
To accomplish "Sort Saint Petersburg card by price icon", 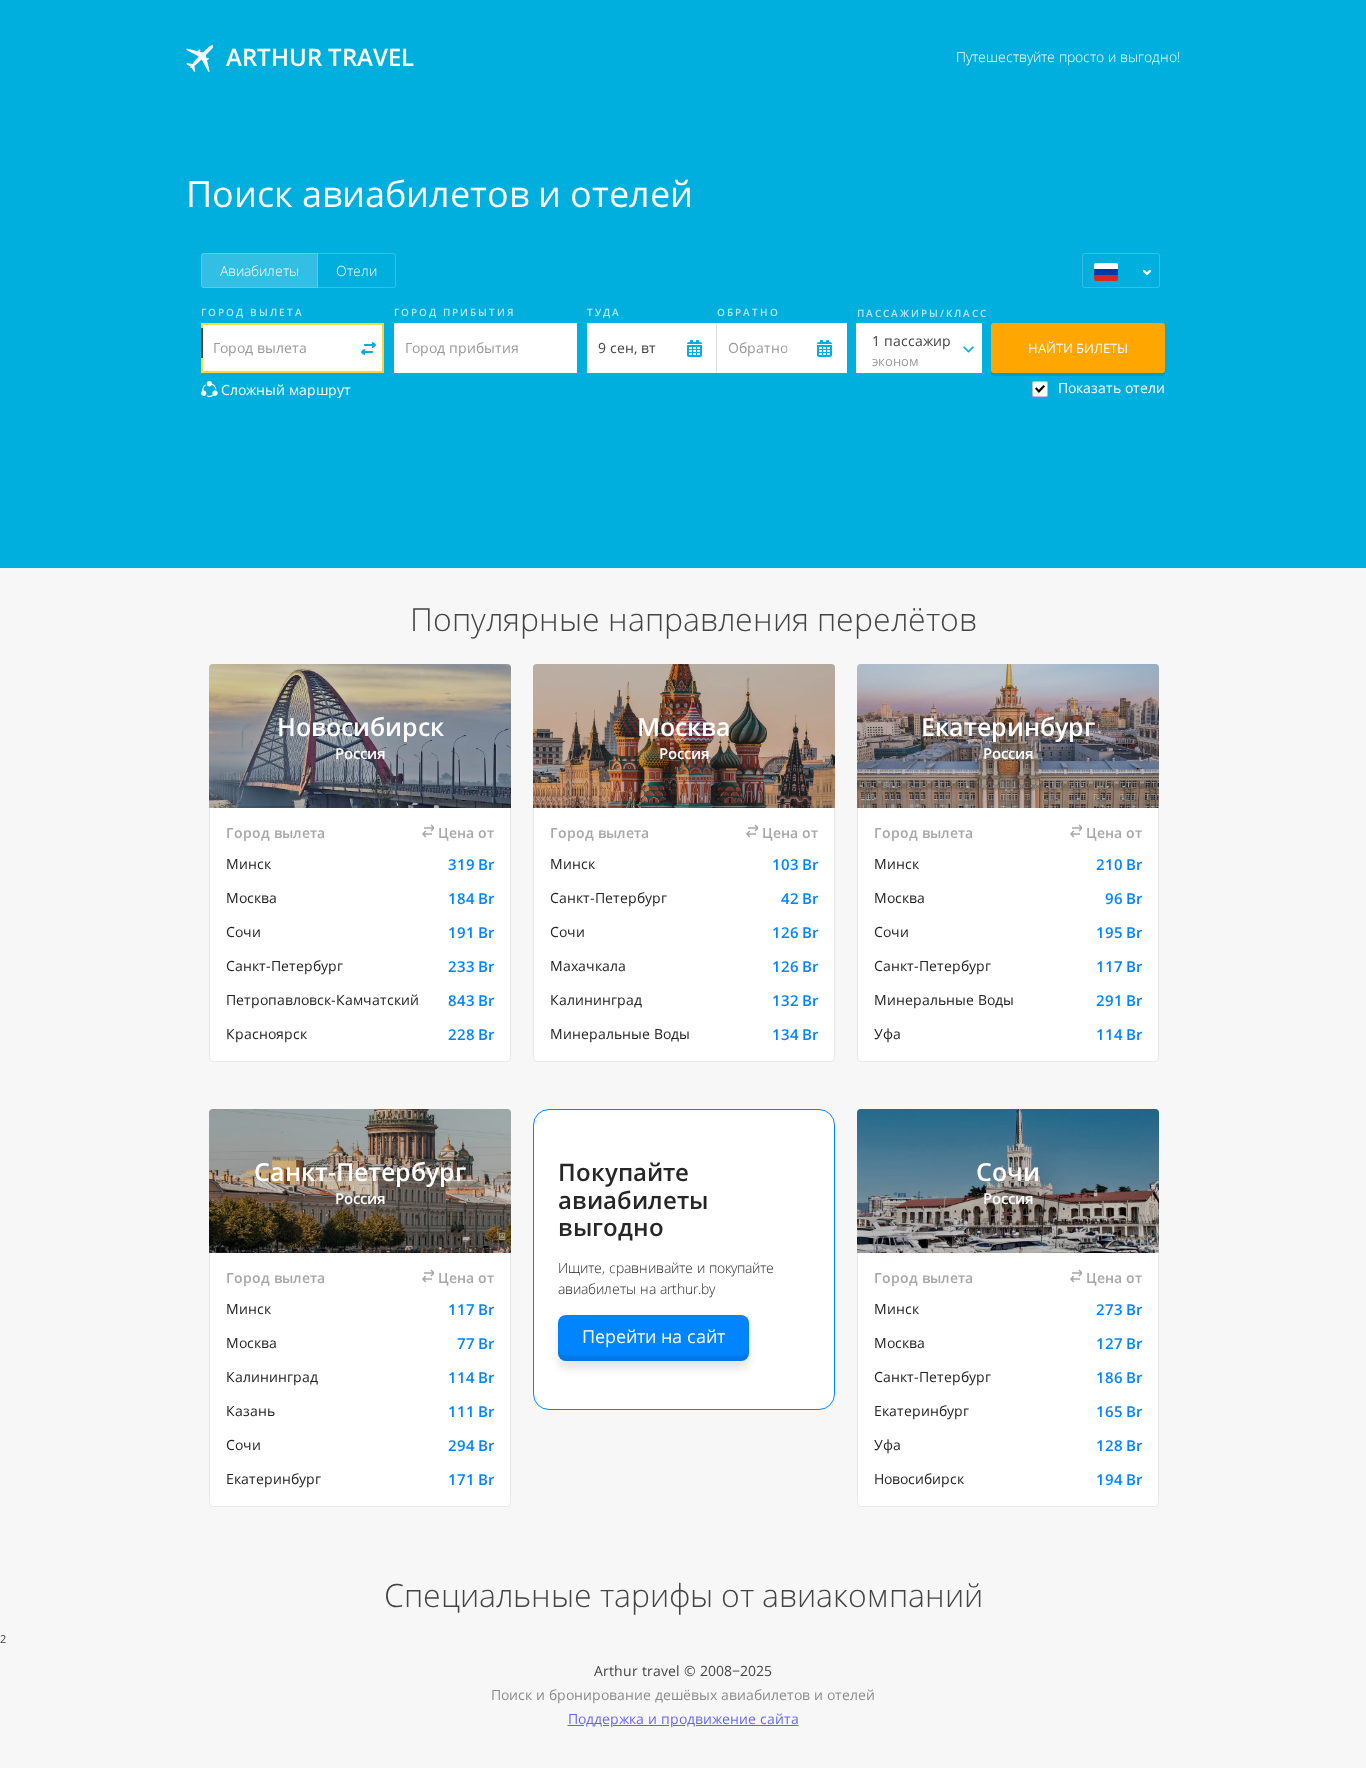I will (x=428, y=1276).
